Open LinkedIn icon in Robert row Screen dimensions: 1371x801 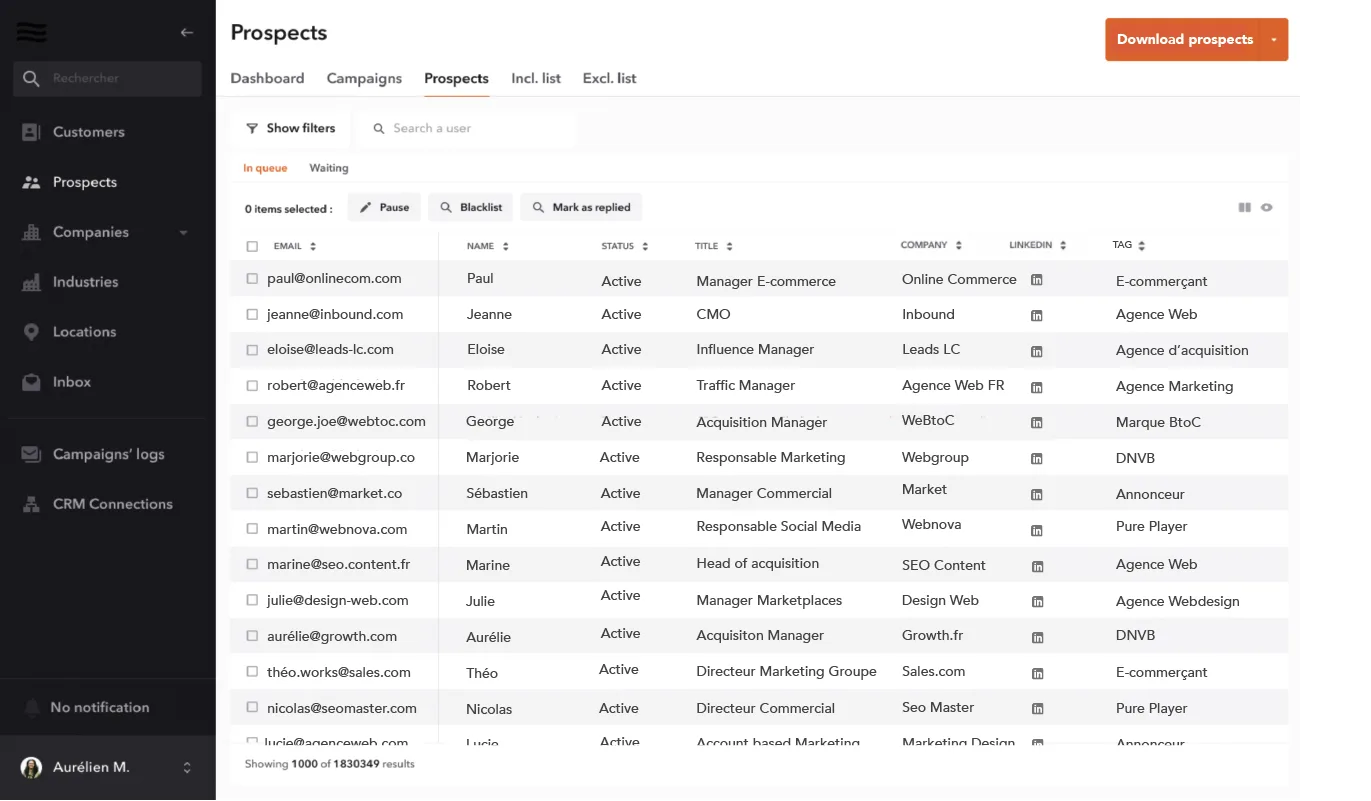click(1037, 387)
